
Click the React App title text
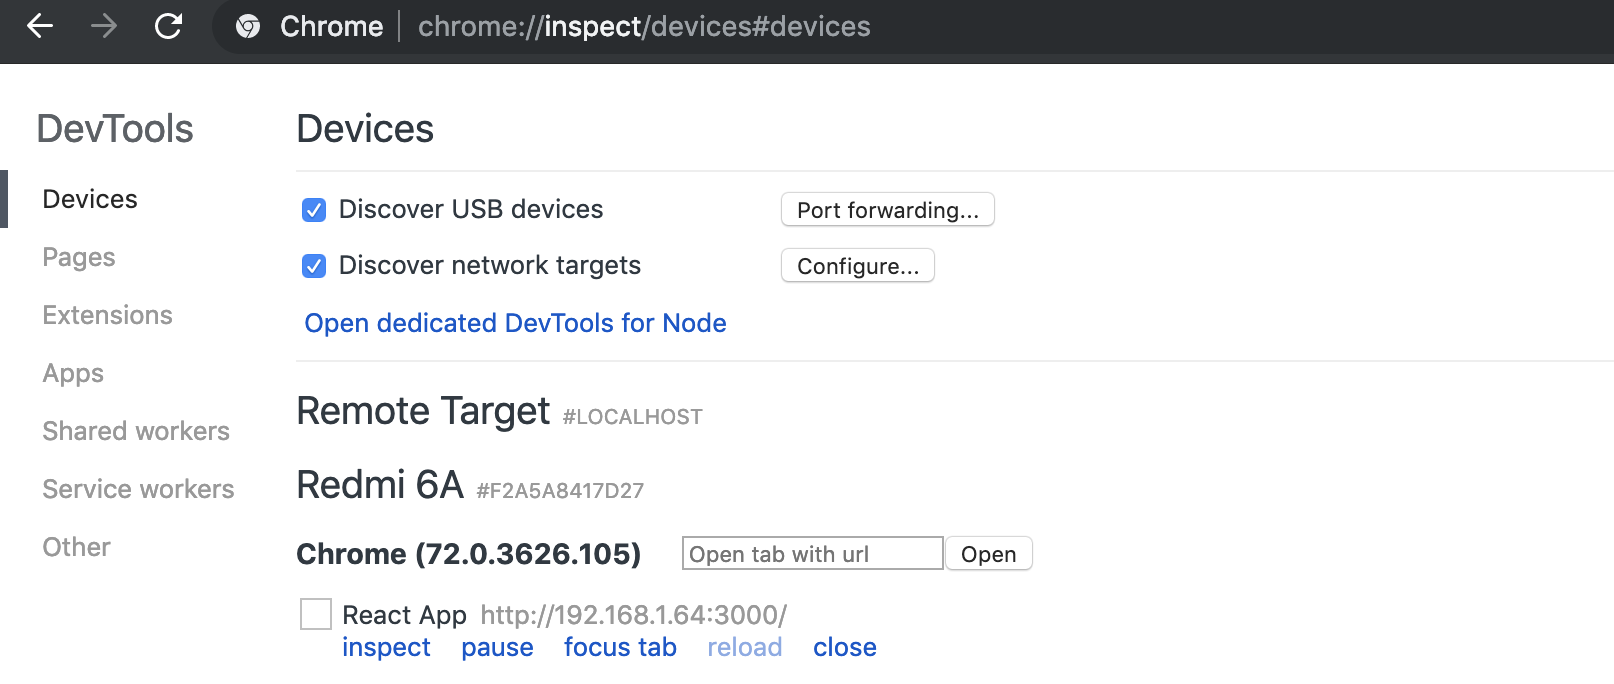pyautogui.click(x=404, y=615)
